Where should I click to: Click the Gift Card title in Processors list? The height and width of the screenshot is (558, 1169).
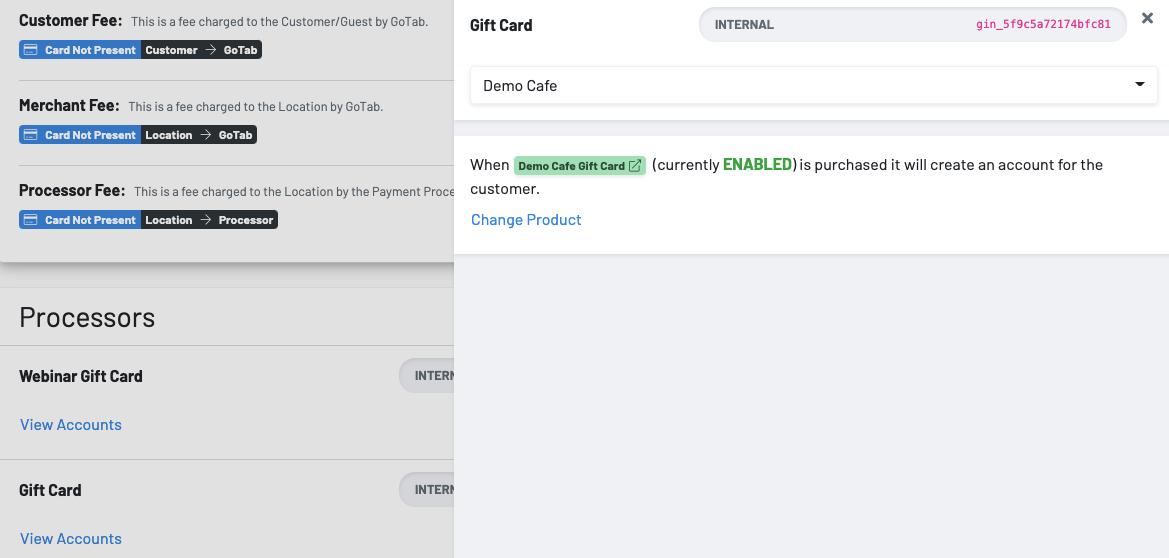[50, 490]
